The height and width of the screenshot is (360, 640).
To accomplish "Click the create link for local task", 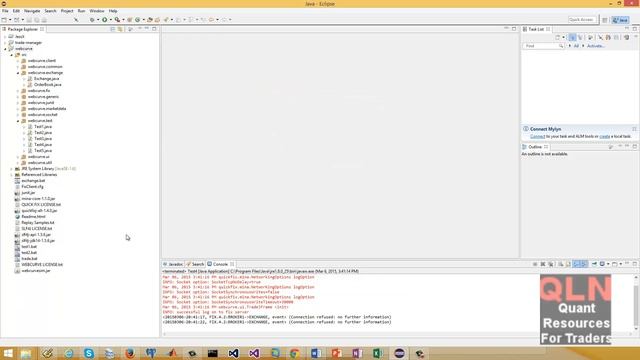I will (605, 136).
